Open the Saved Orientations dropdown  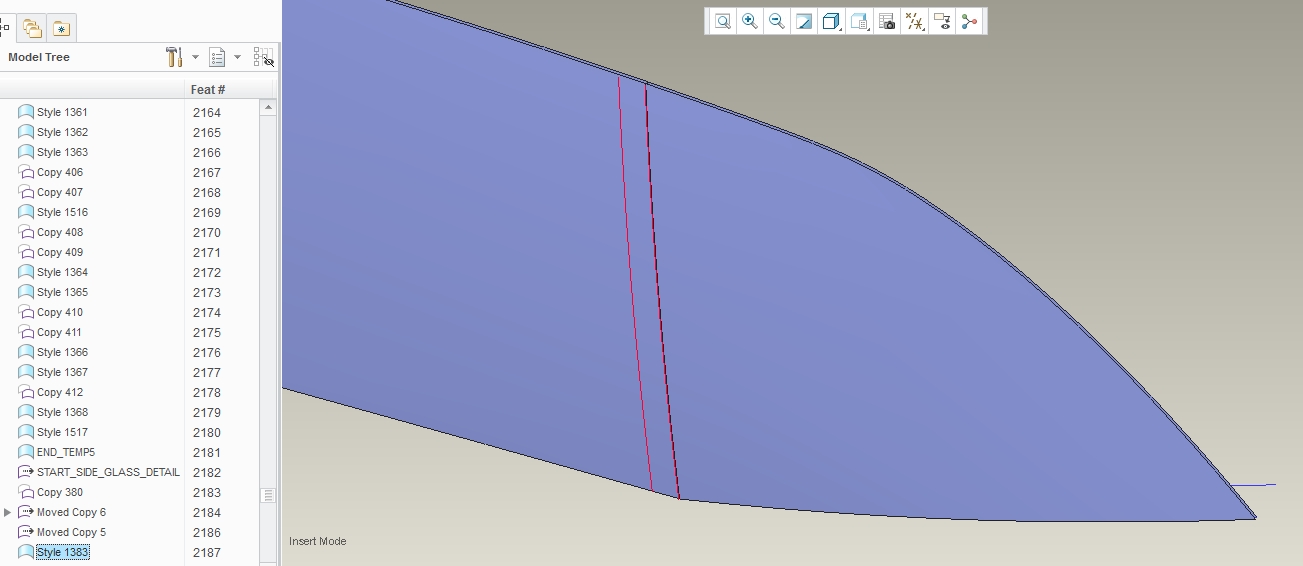pos(859,21)
